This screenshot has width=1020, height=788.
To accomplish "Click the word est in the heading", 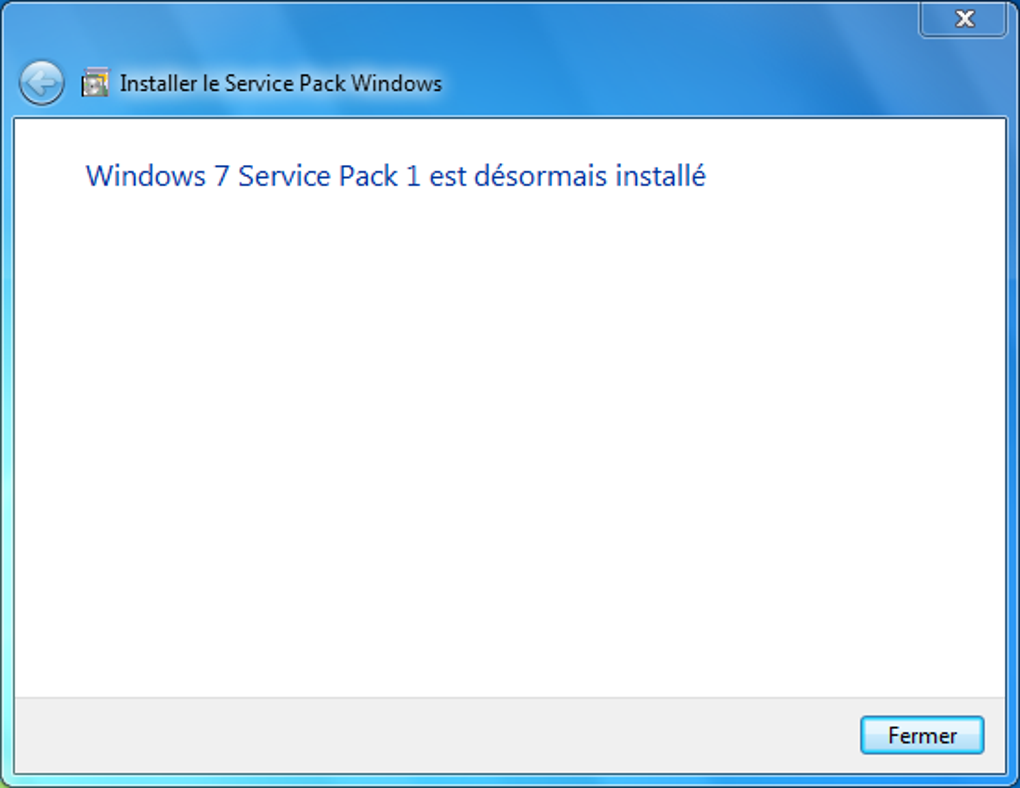I will [448, 177].
